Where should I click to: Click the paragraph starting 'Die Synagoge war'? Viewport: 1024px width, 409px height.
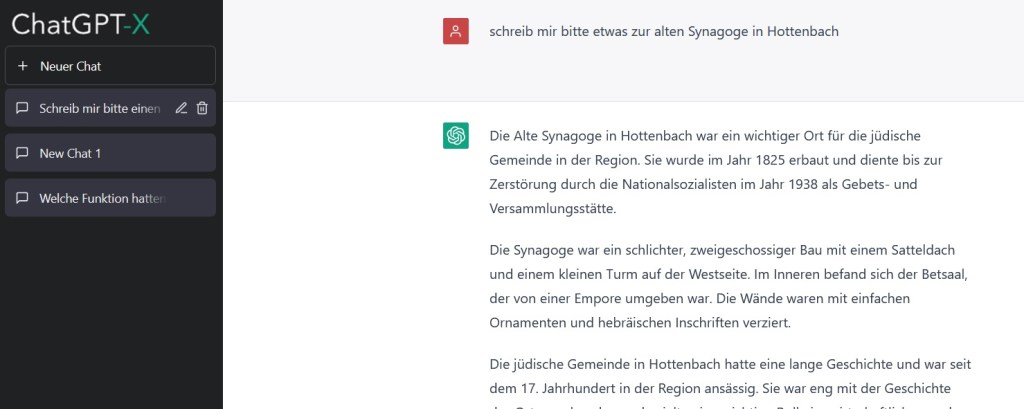[x=730, y=285]
